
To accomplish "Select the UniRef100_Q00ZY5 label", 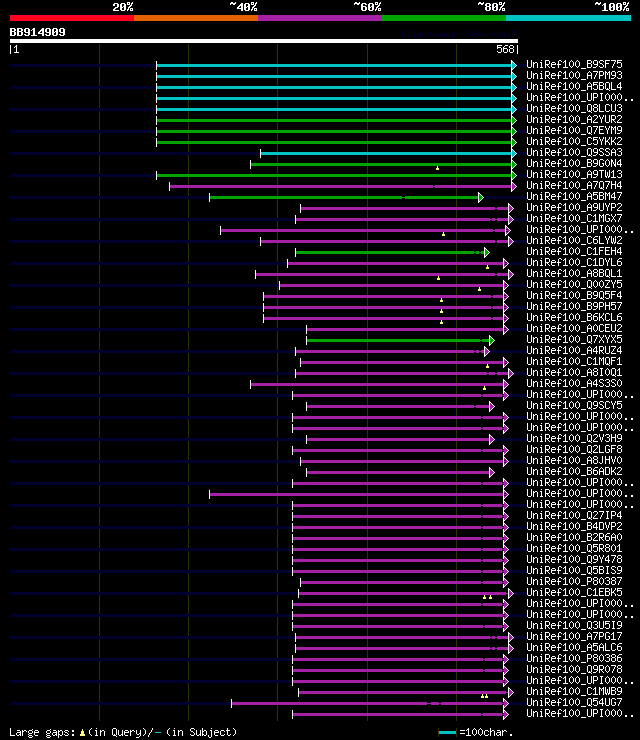I will point(574,285).
